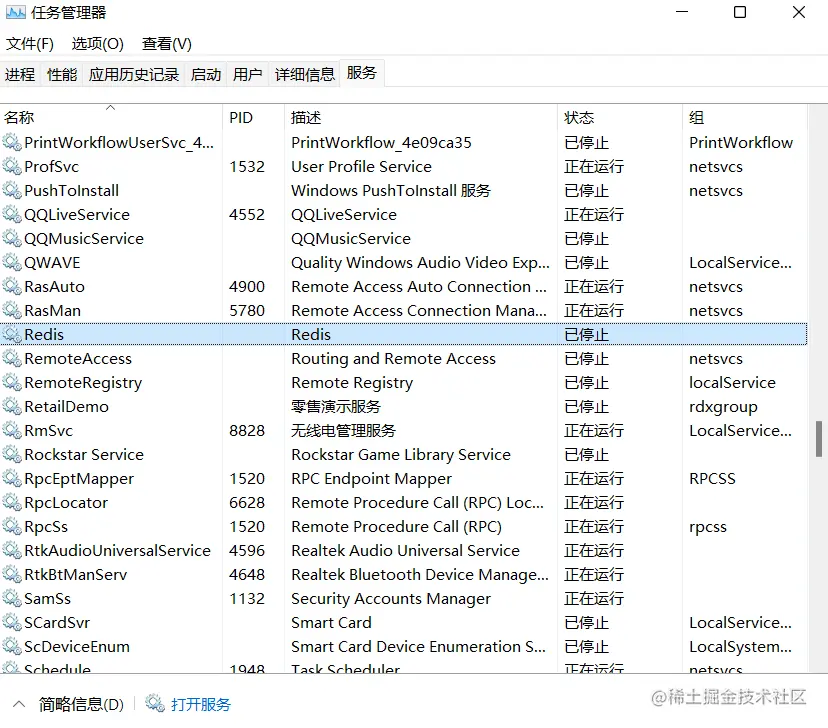Switch to the 进程 tab
Image resolution: width=828 pixels, height=728 pixels.
point(20,74)
